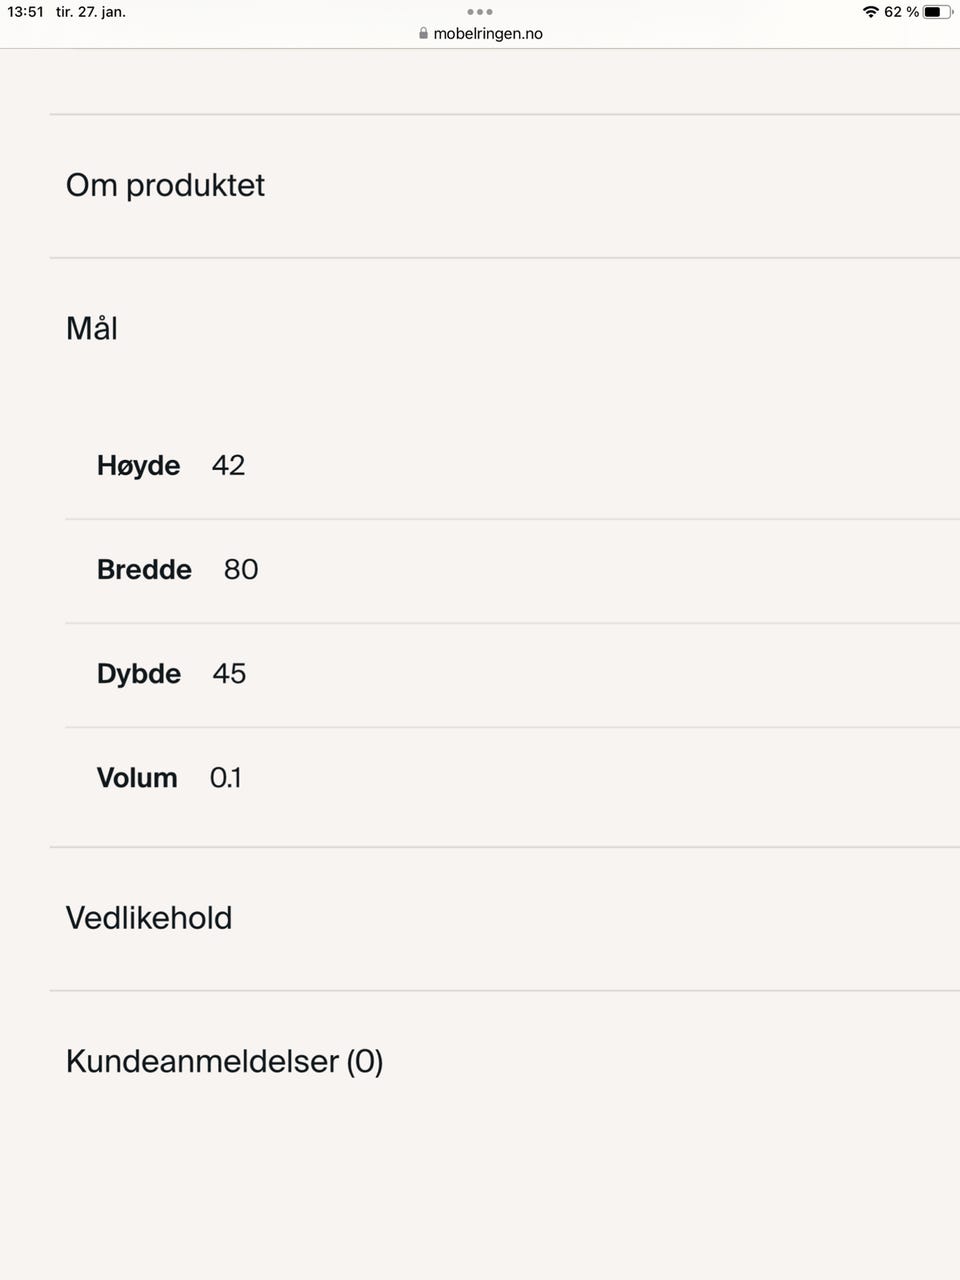
Task: Click the Bredde value 80
Action: tap(241, 569)
